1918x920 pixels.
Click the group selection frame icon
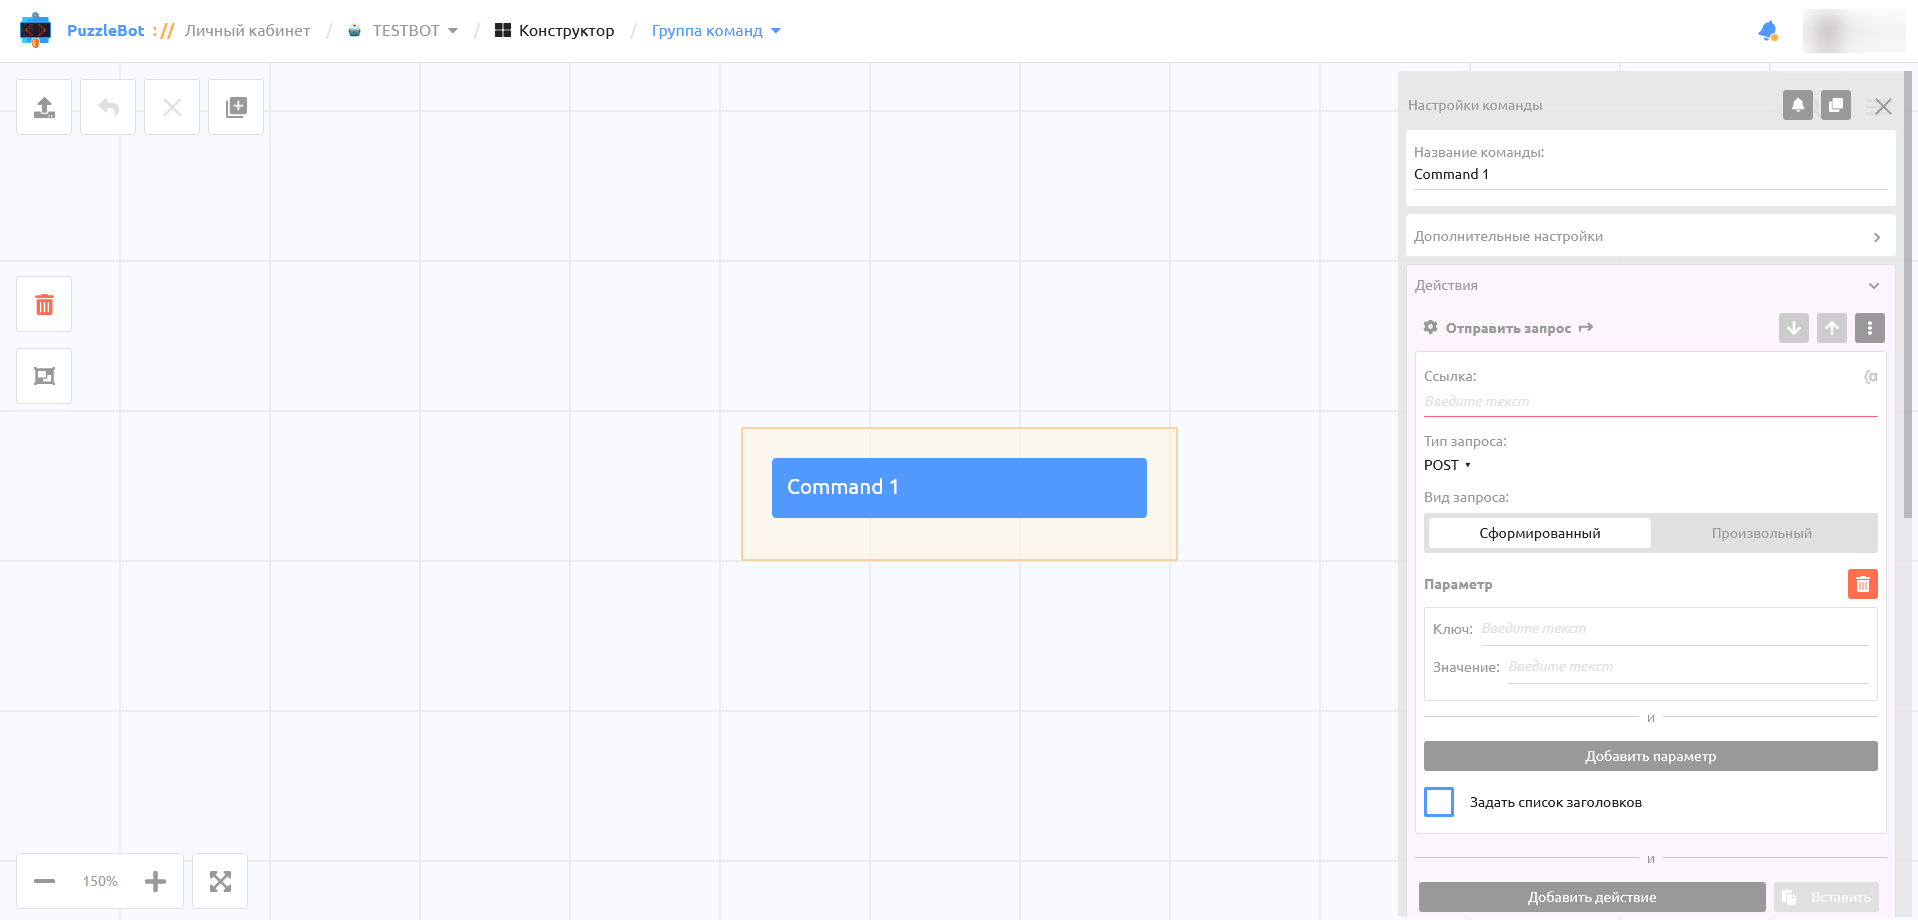(44, 376)
